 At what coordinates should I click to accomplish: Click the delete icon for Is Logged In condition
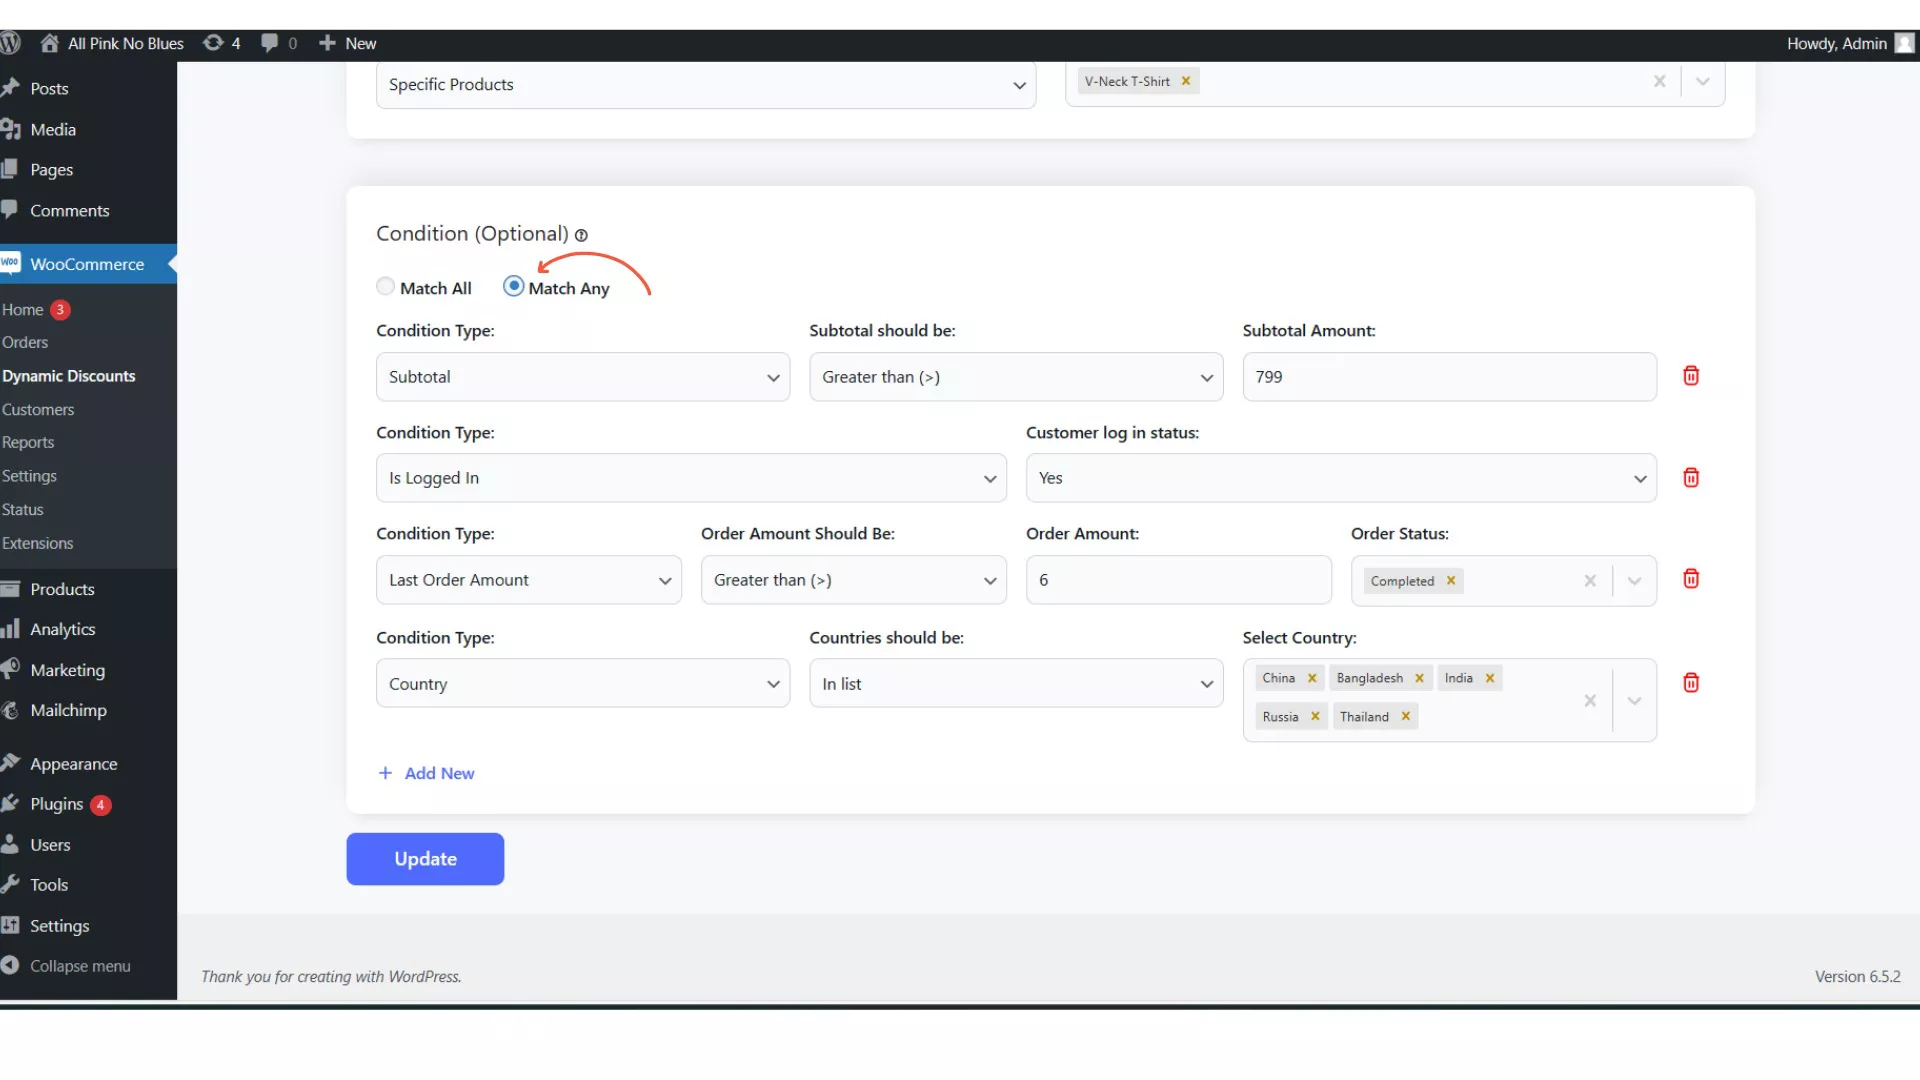tap(1691, 477)
